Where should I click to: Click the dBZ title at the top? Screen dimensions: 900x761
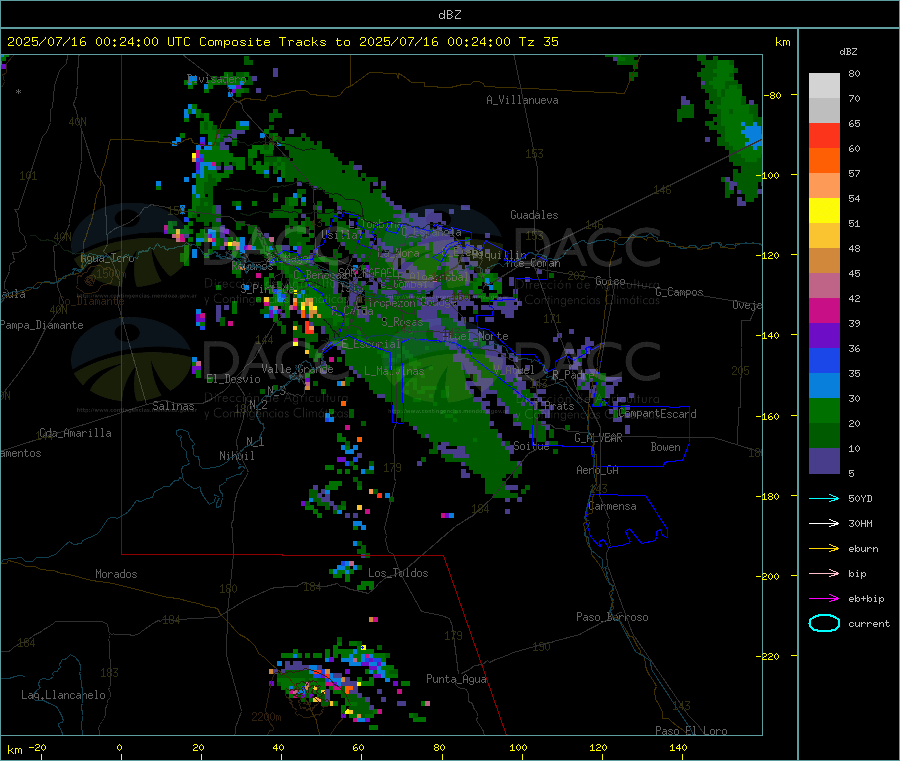click(x=449, y=14)
